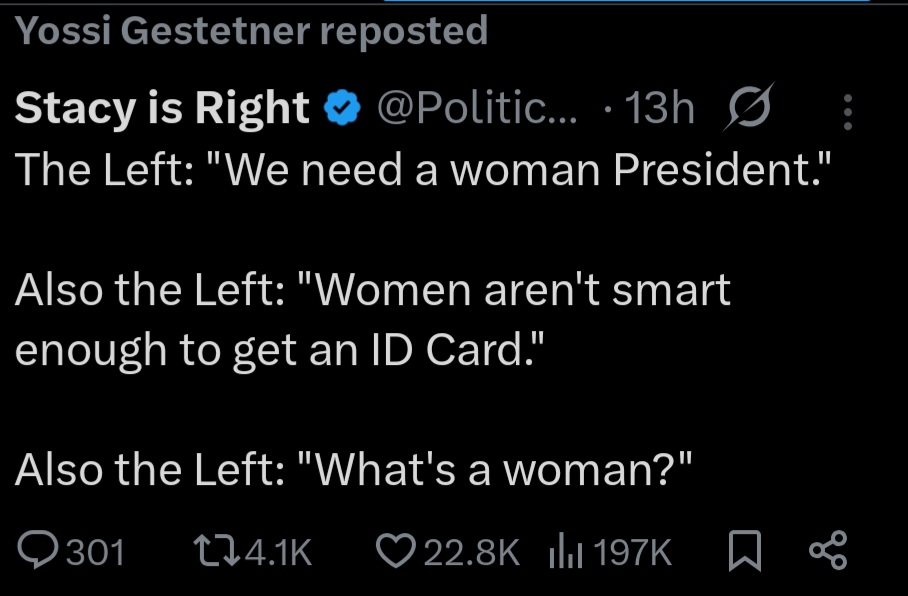Click the 301 replies count
This screenshot has height=596, width=908.
[x=95, y=551]
